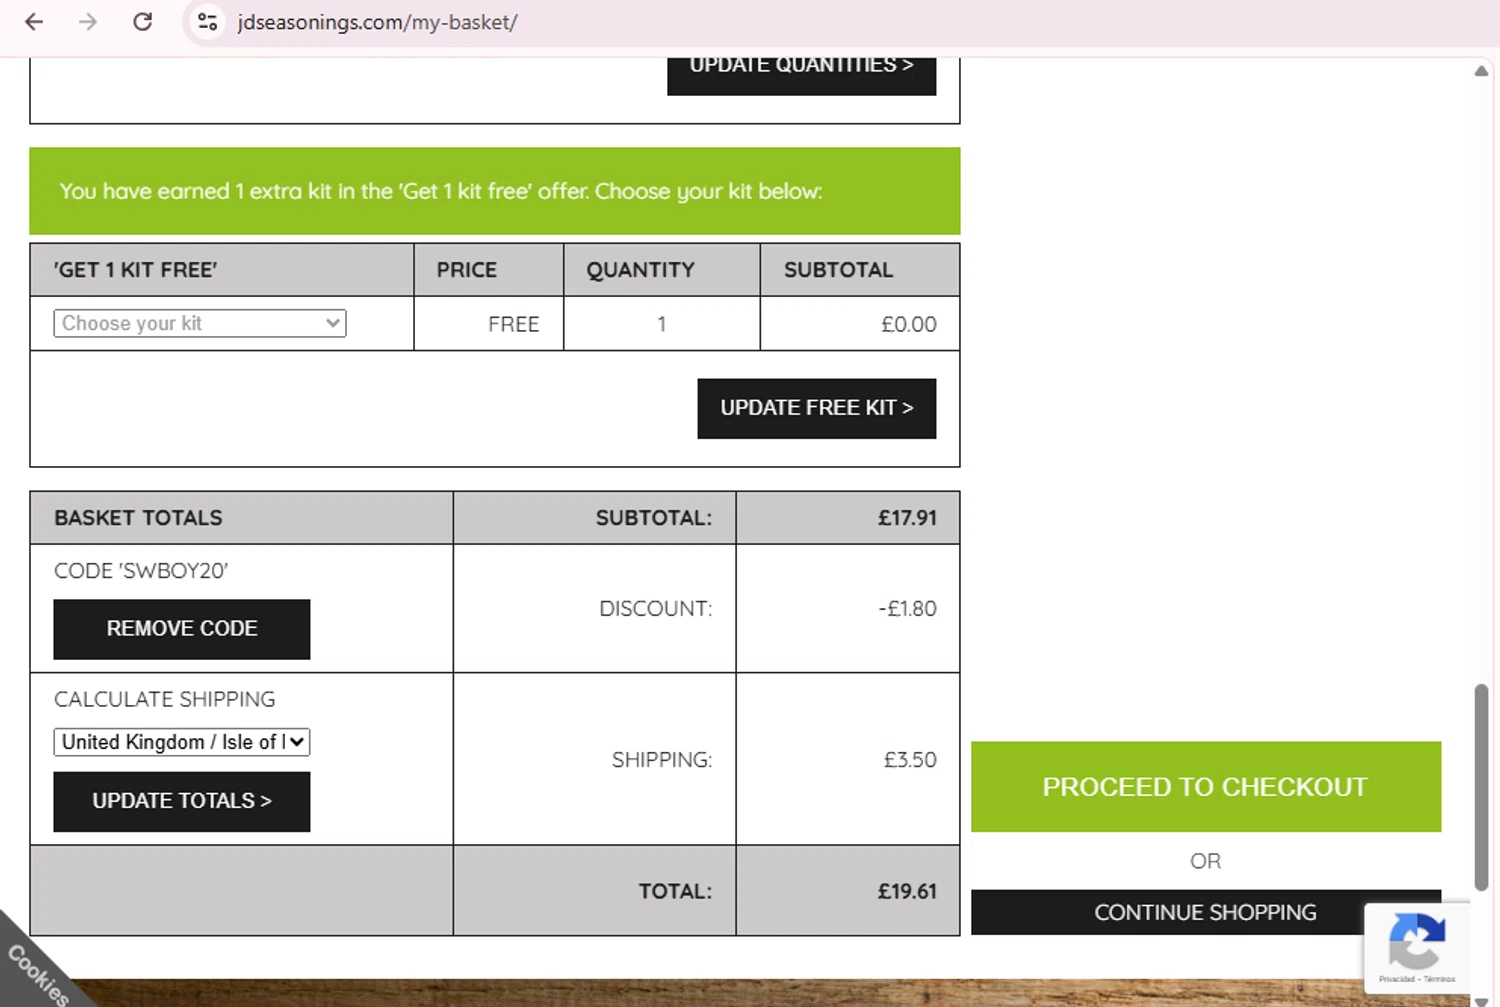Click the SHIPPING: label
This screenshot has height=1007, width=1500.
662,760
